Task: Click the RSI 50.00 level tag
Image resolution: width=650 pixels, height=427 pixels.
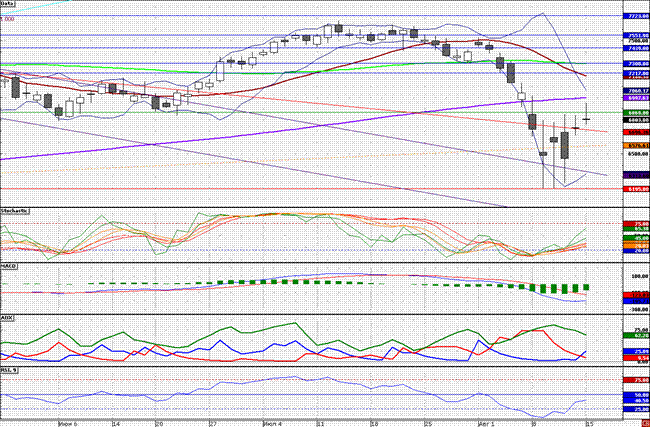Action: pyautogui.click(x=638, y=395)
